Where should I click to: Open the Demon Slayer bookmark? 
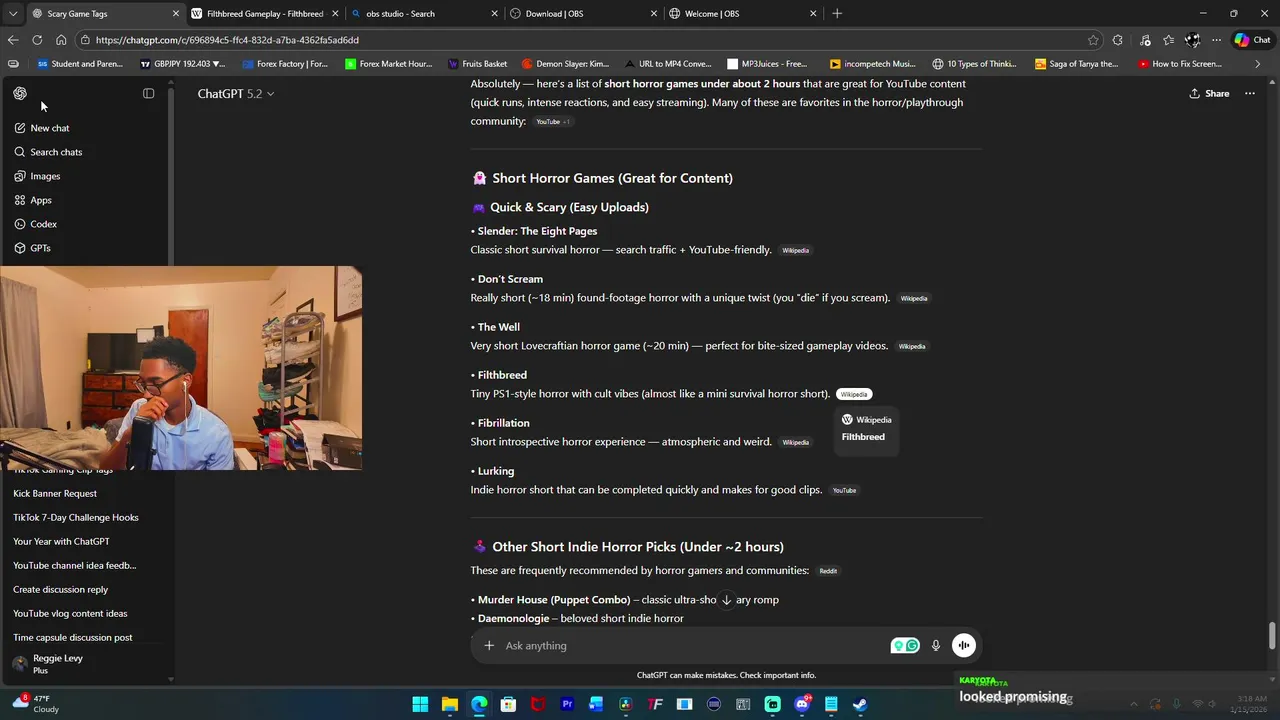(x=566, y=64)
